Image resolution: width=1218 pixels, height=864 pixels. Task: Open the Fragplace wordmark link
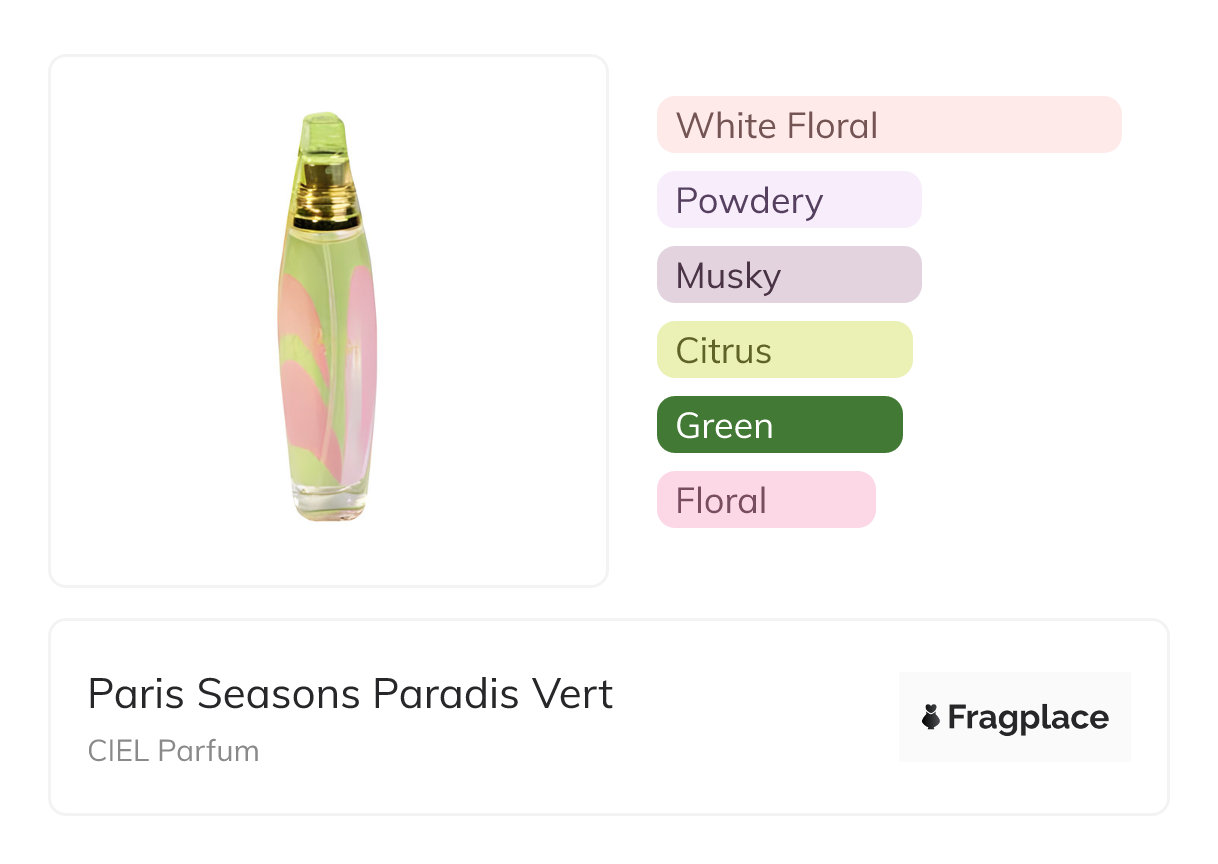pos(1028,717)
